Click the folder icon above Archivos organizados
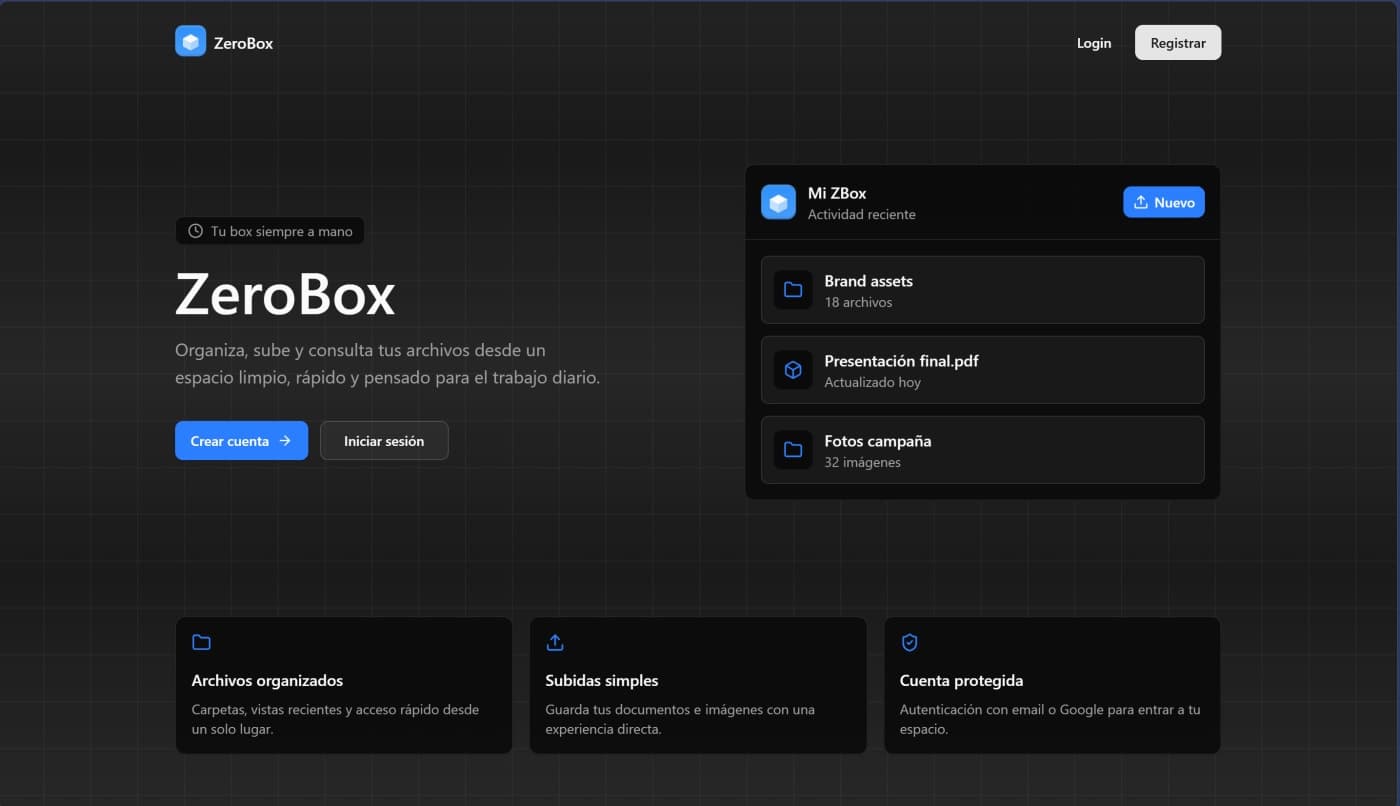 (202, 642)
